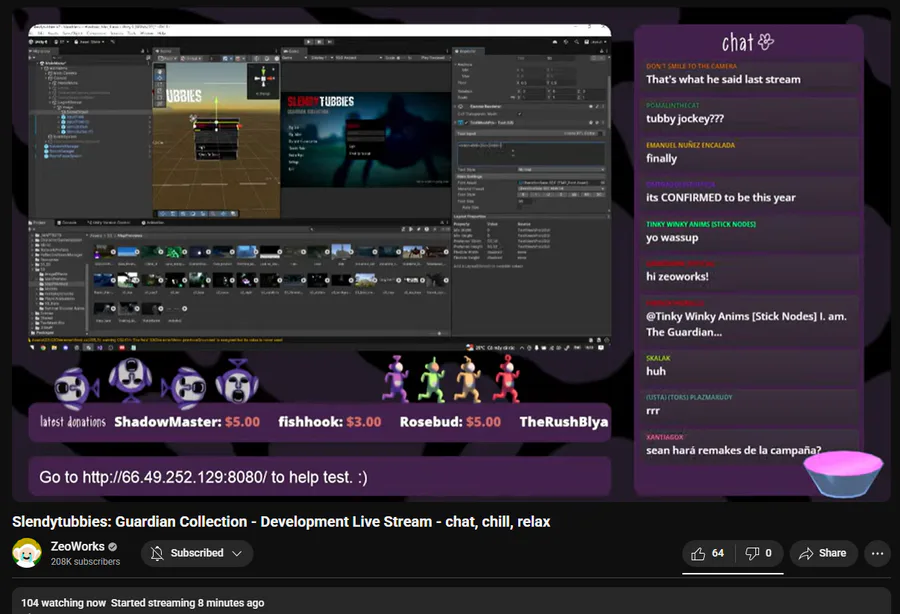Select the Move tool in Scene overlay
This screenshot has width=900, height=614.
coord(160,78)
